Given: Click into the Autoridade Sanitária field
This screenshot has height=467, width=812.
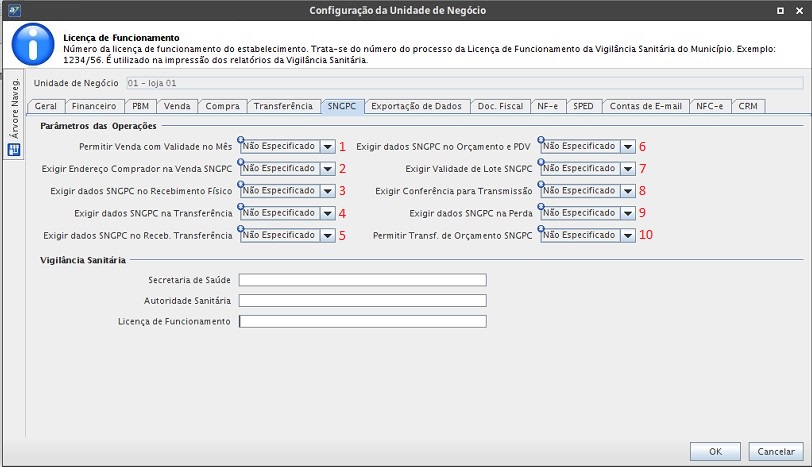Looking at the screenshot, I should 362,300.
